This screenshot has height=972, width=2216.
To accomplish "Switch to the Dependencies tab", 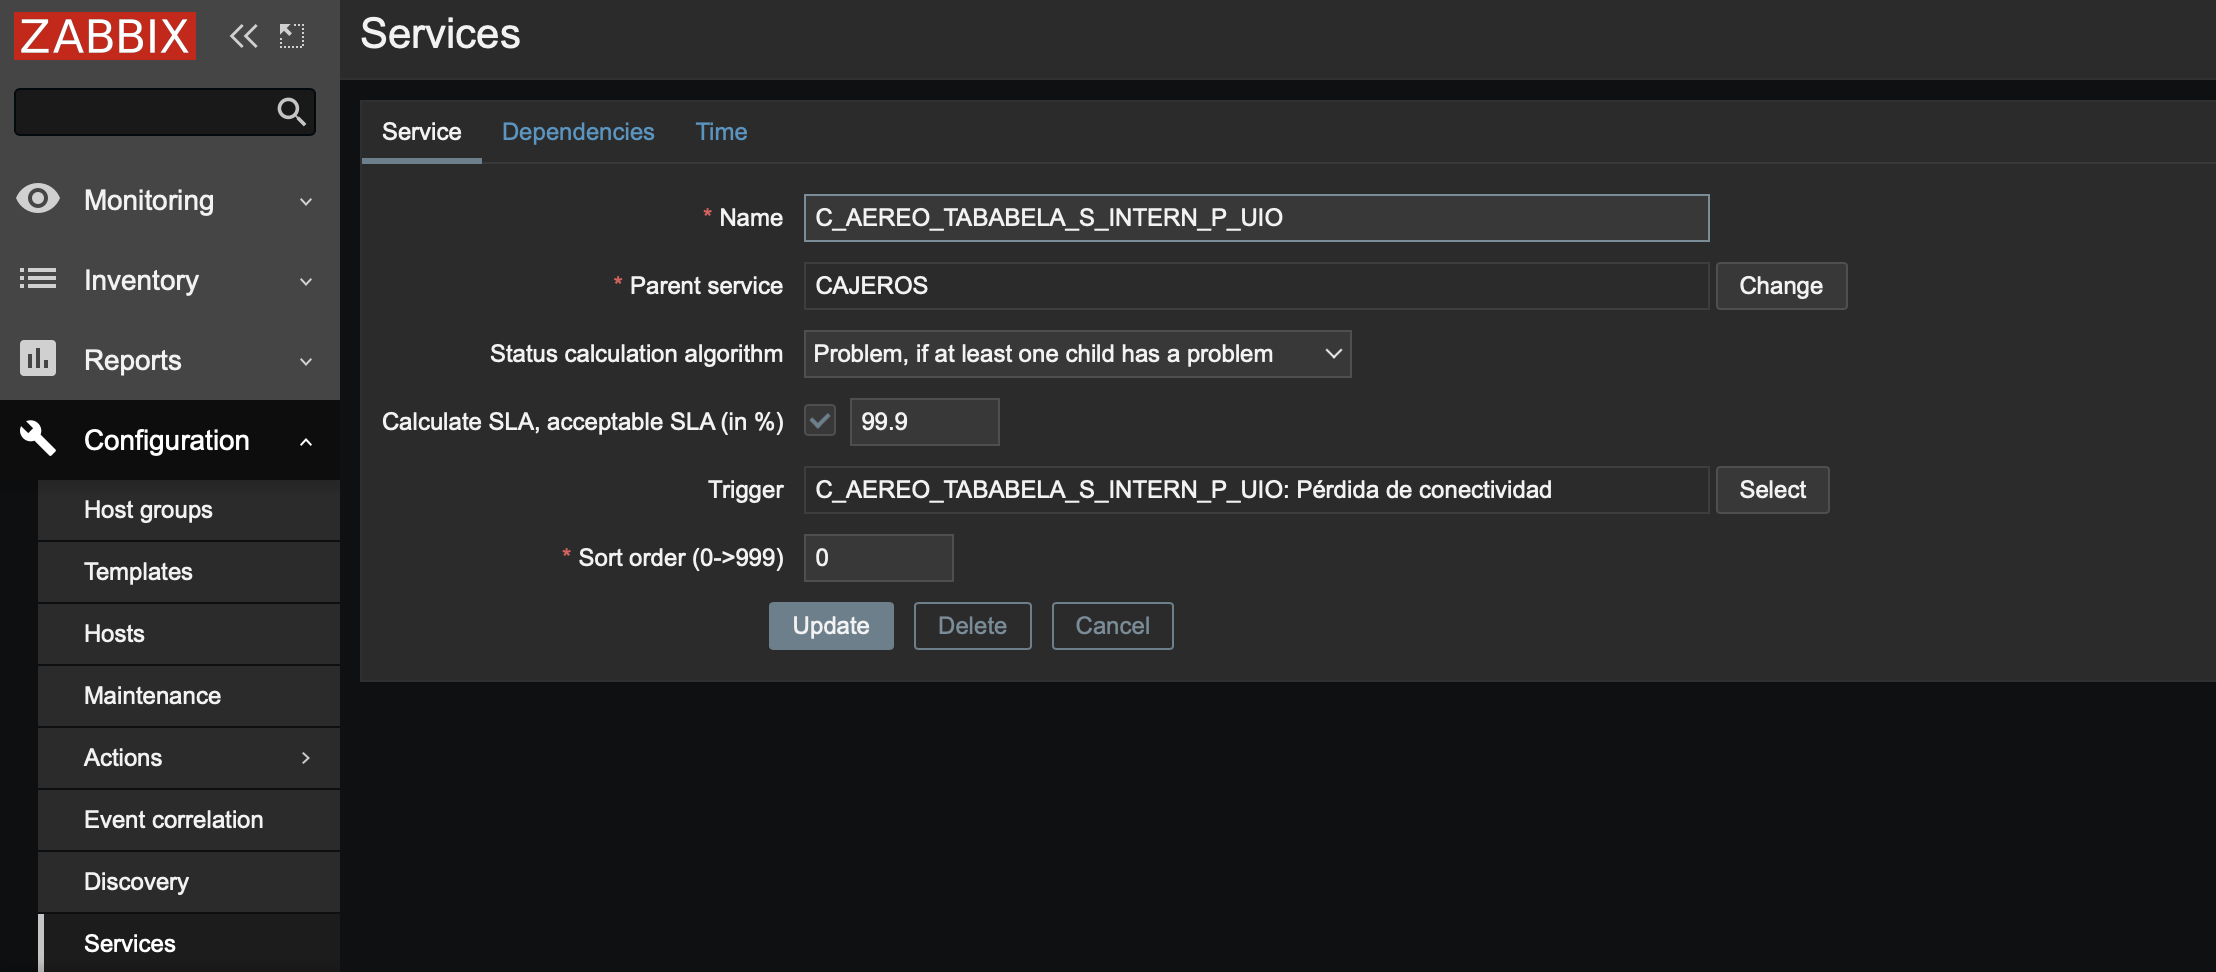I will [578, 132].
